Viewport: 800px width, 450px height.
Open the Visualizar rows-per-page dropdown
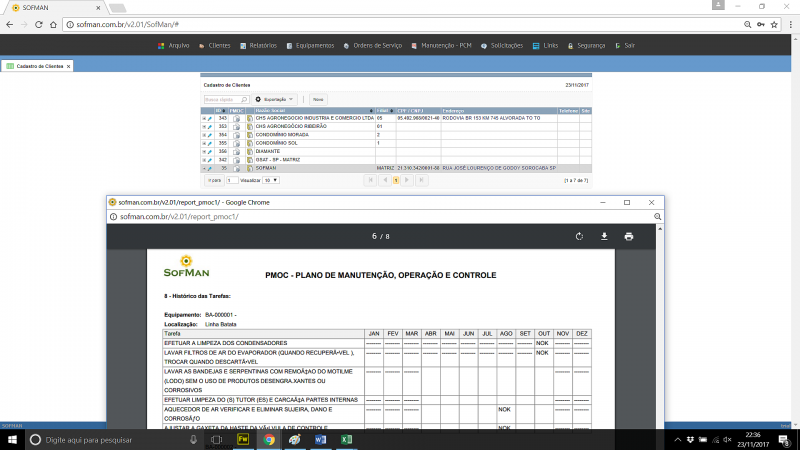click(272, 180)
